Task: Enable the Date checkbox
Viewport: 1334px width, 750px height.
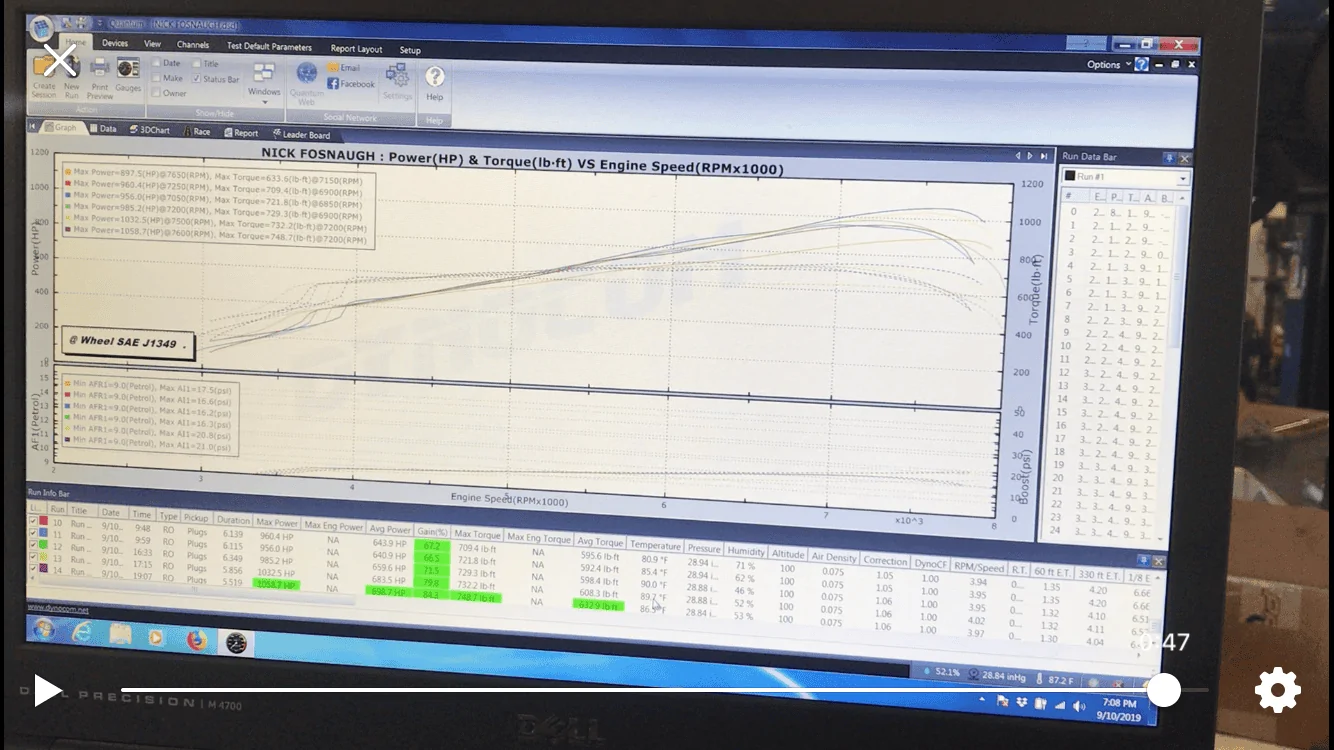Action: 157,63
